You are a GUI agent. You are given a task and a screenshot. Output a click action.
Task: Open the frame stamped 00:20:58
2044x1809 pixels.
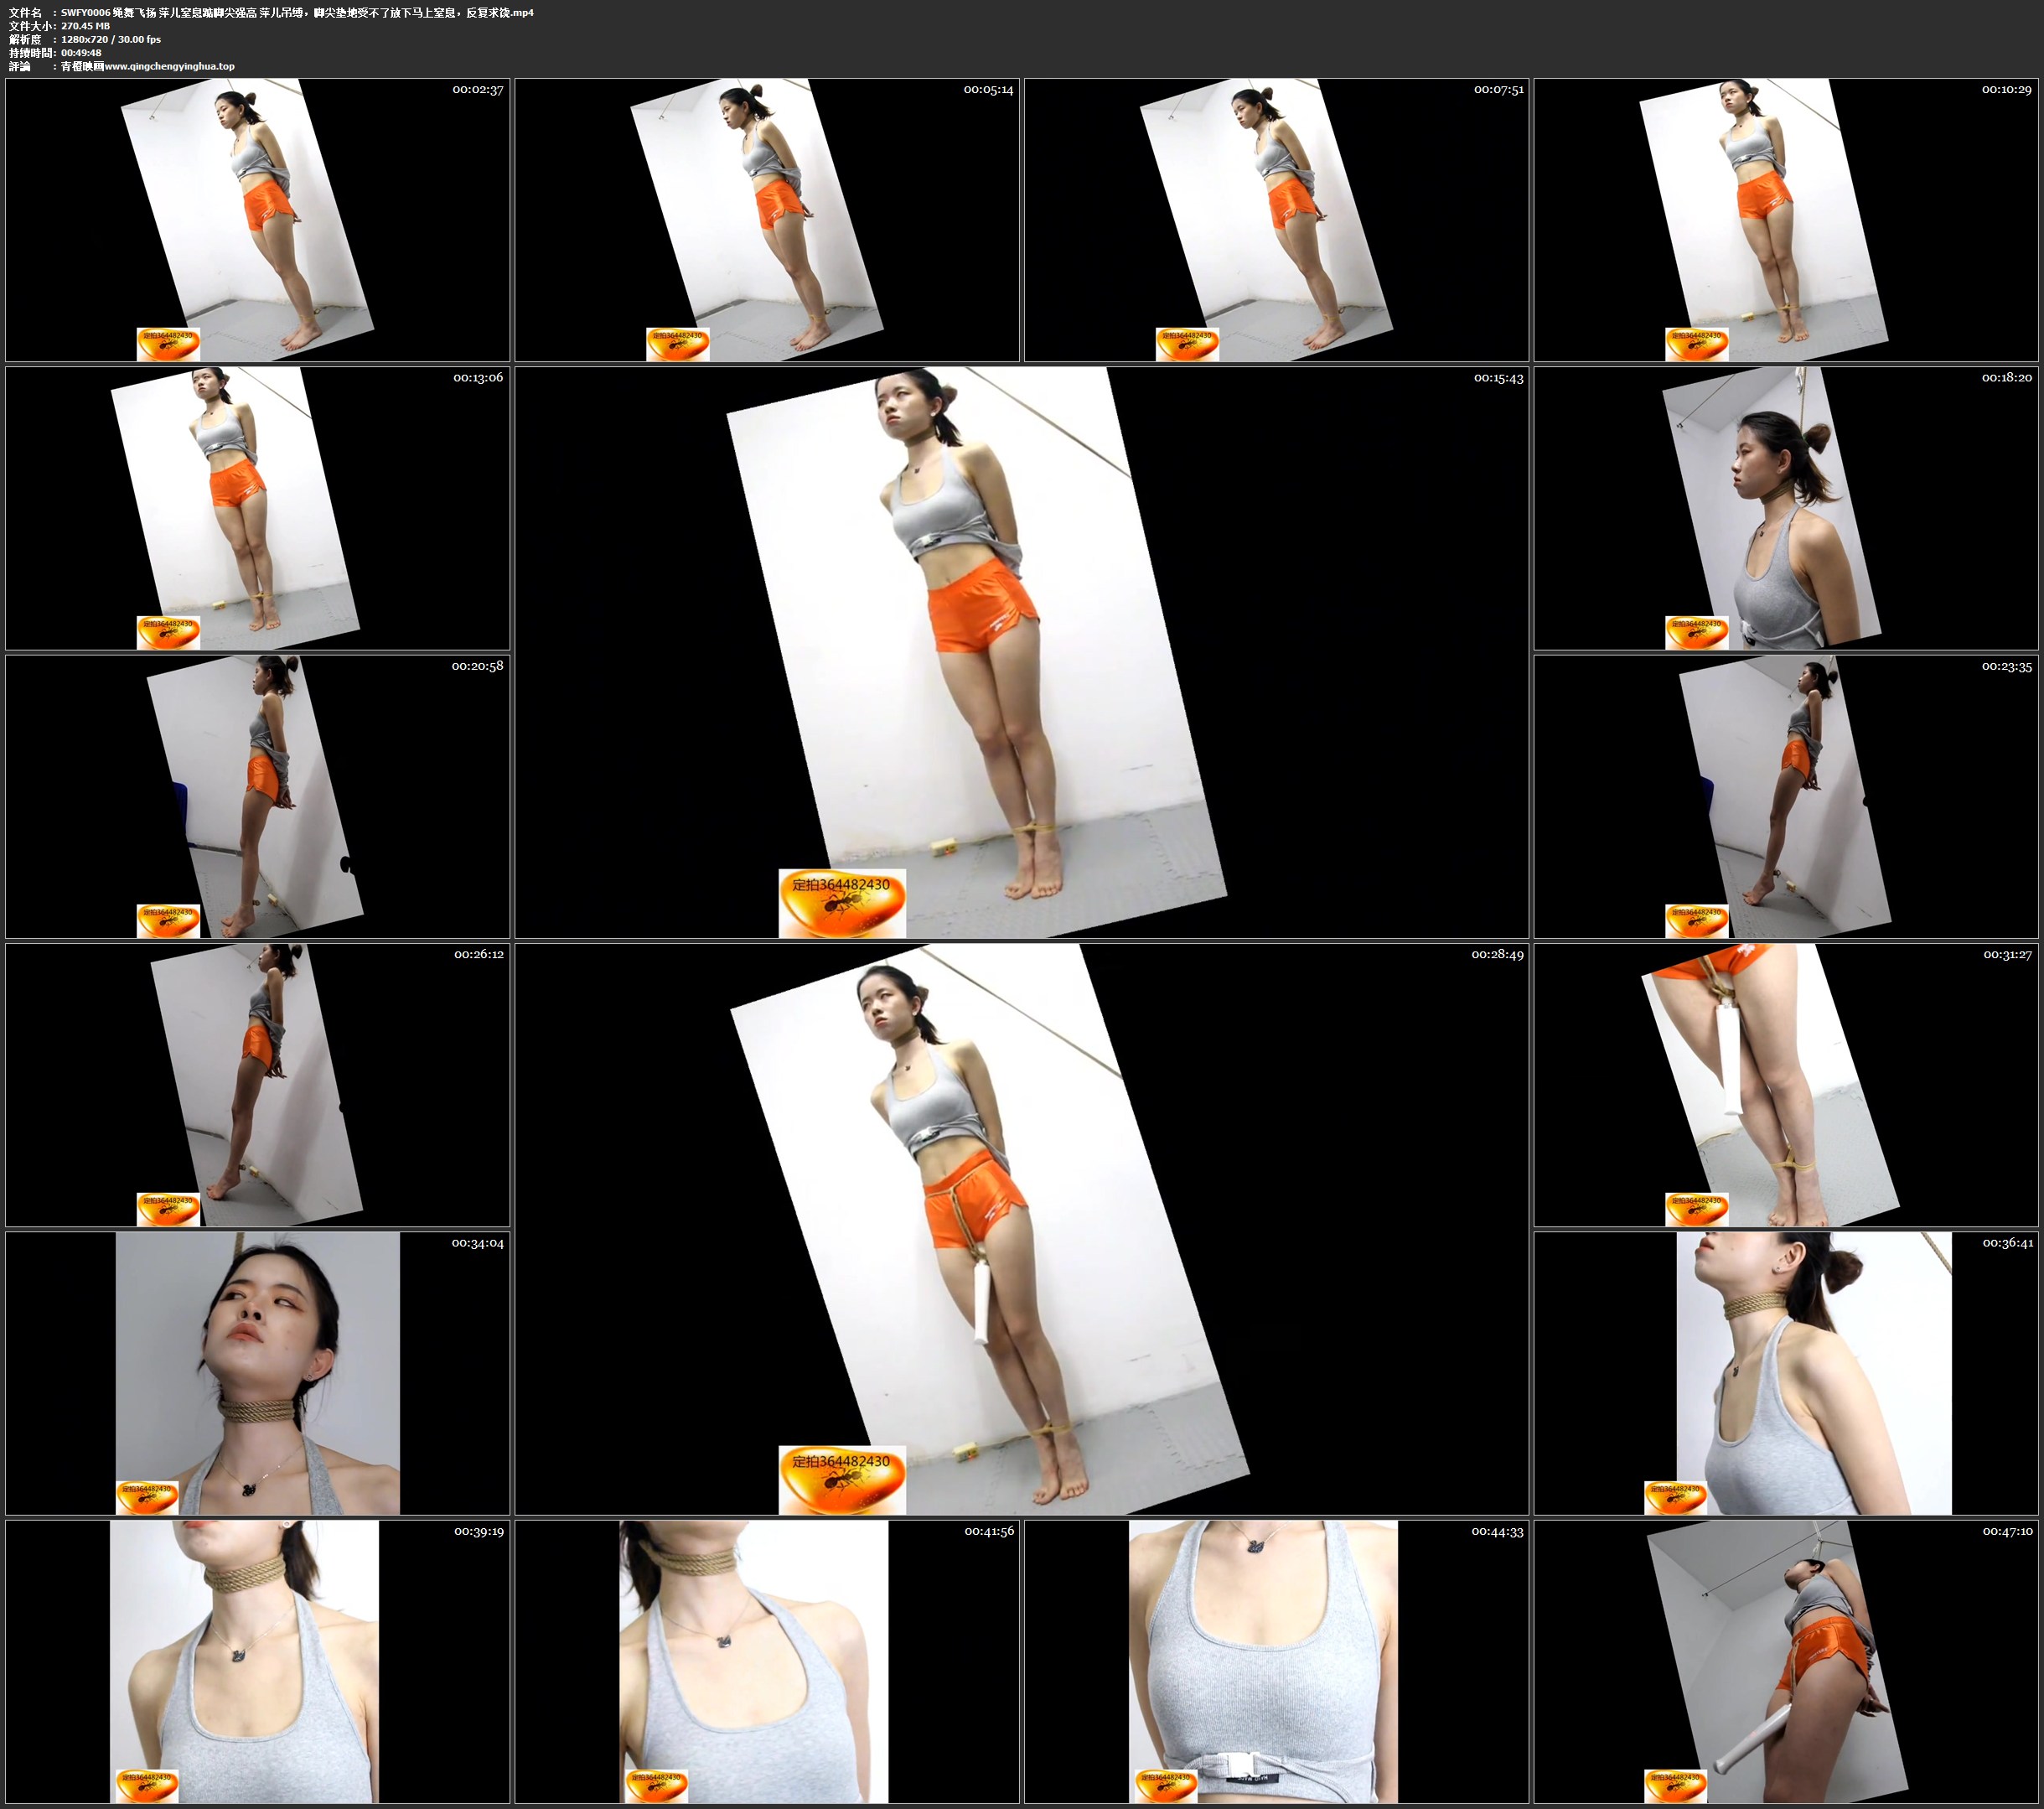tap(257, 796)
